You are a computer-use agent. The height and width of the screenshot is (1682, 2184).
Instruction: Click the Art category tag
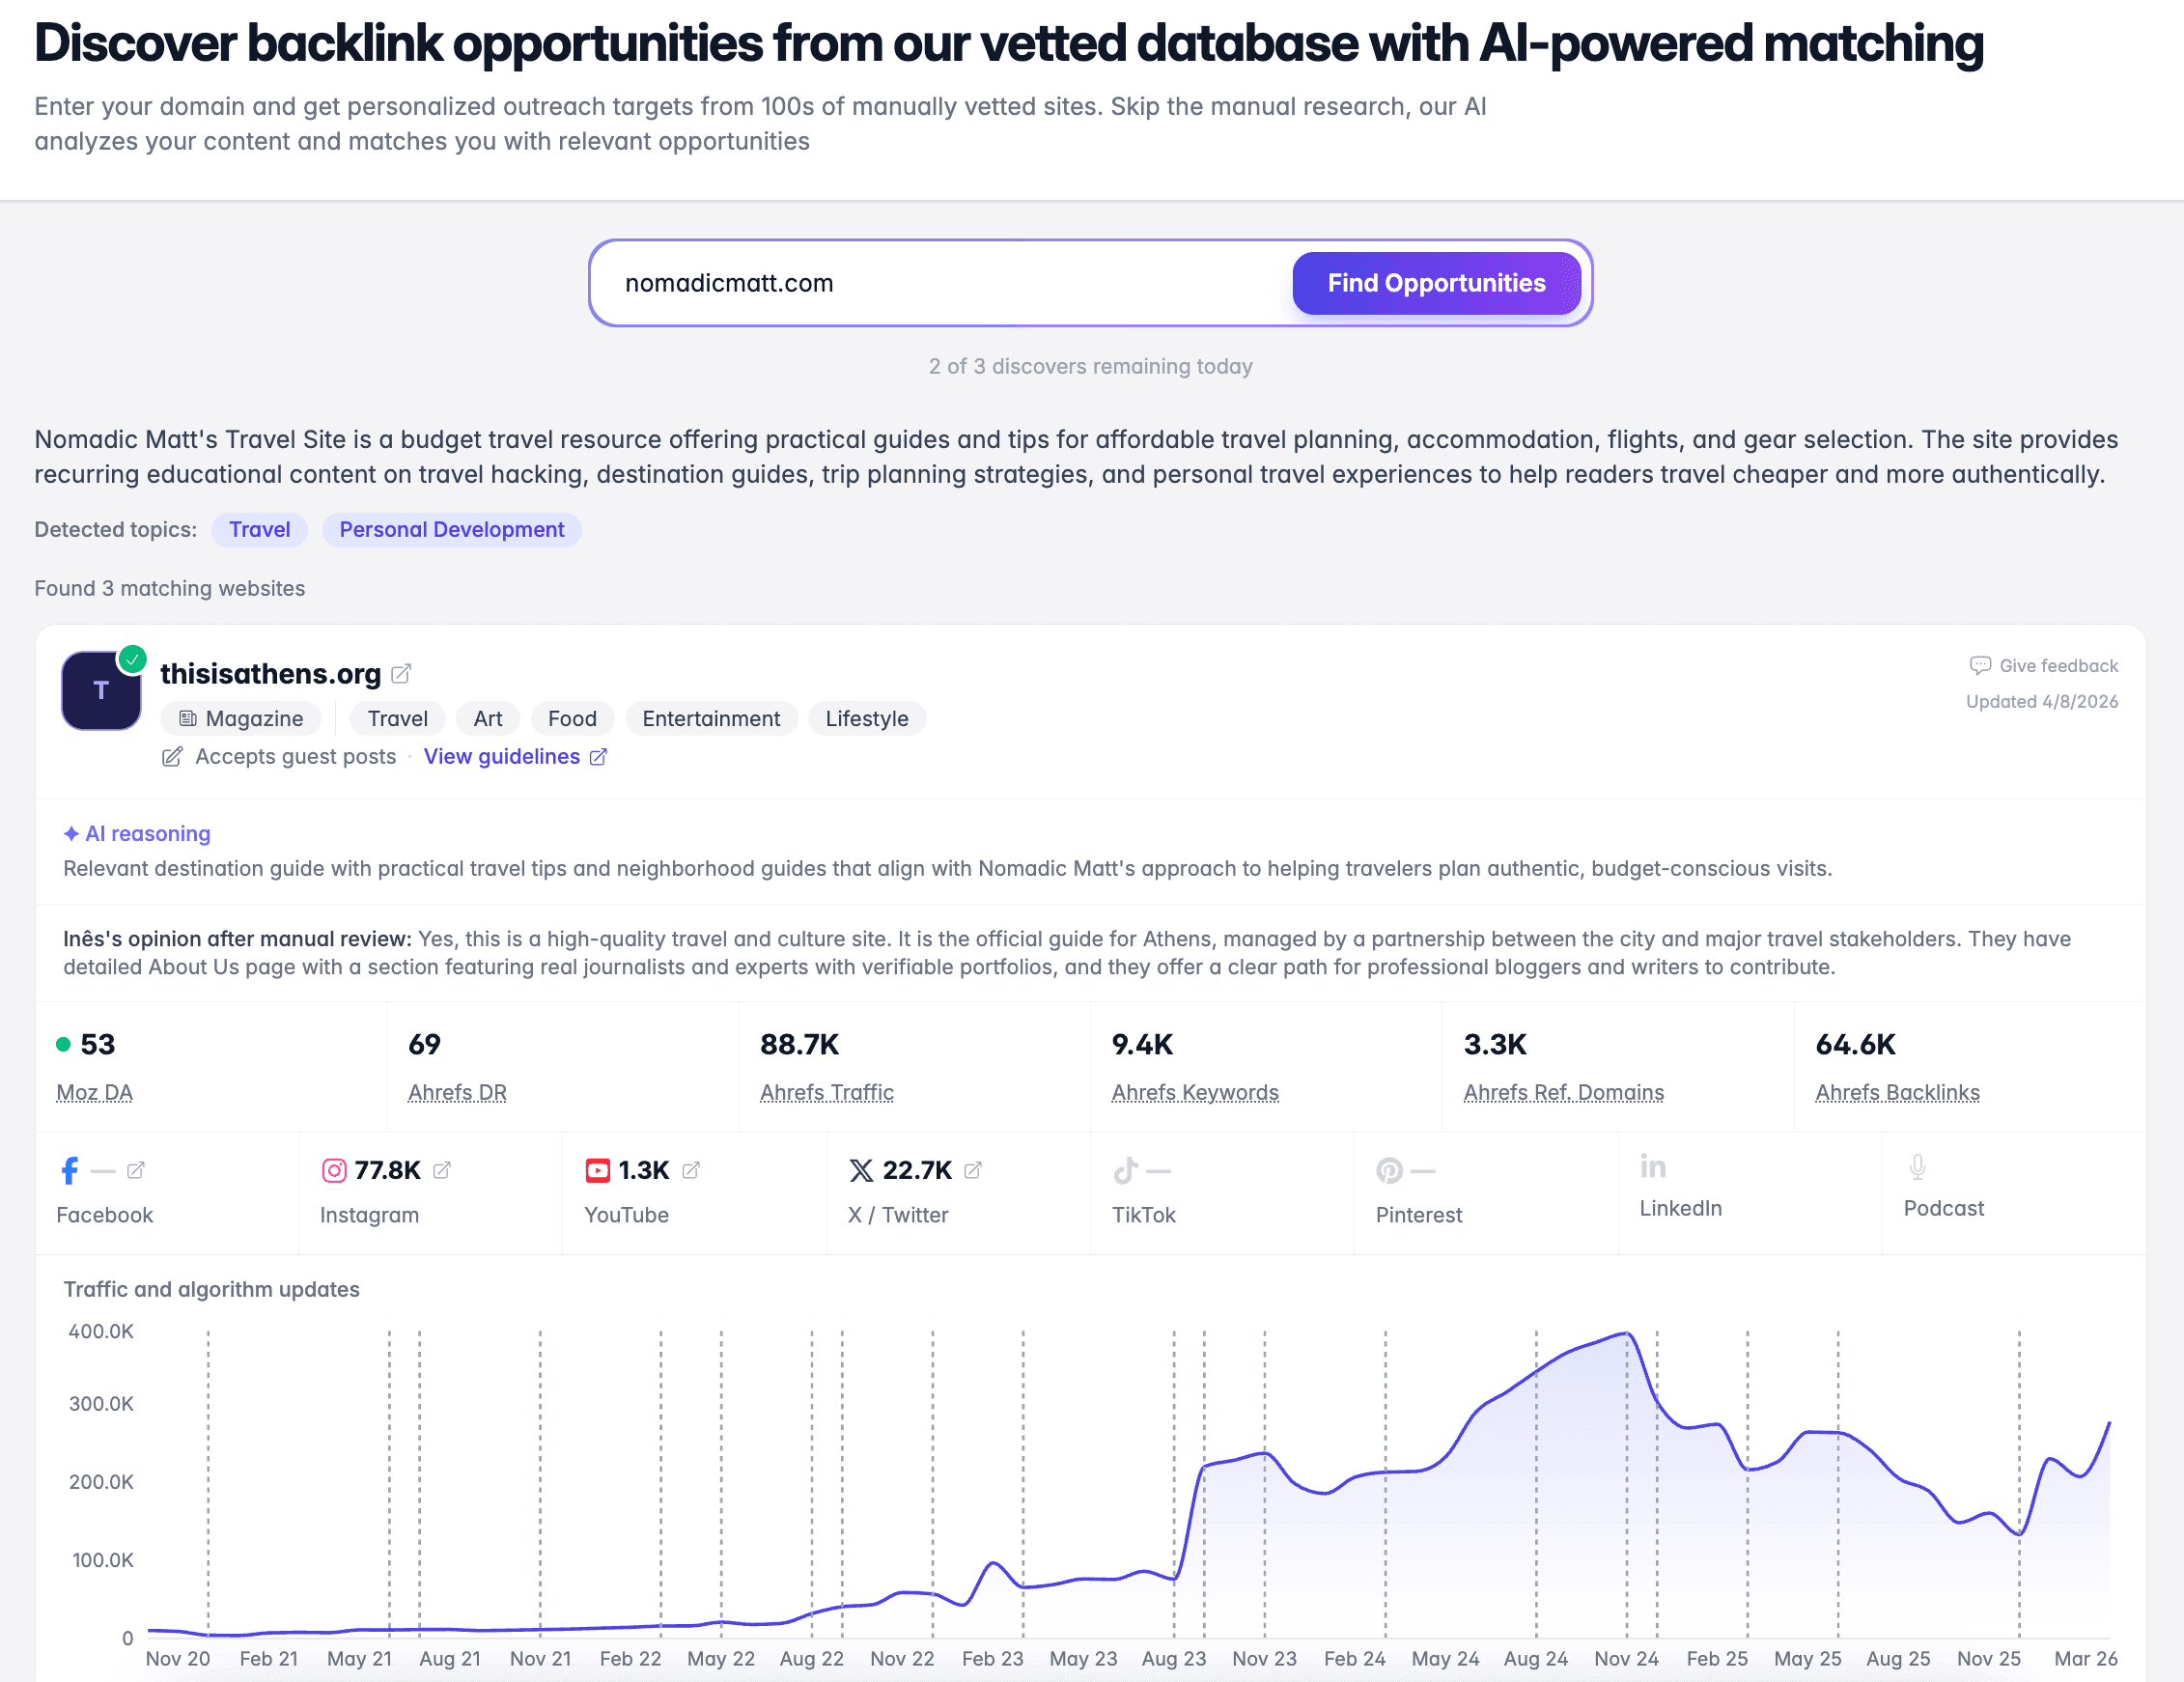[x=488, y=719]
